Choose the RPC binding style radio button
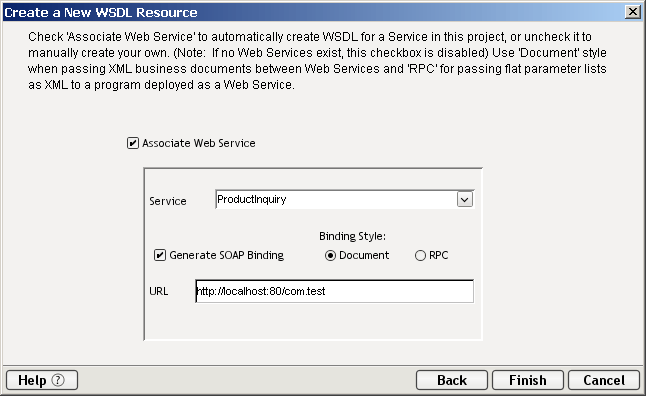 (420, 255)
